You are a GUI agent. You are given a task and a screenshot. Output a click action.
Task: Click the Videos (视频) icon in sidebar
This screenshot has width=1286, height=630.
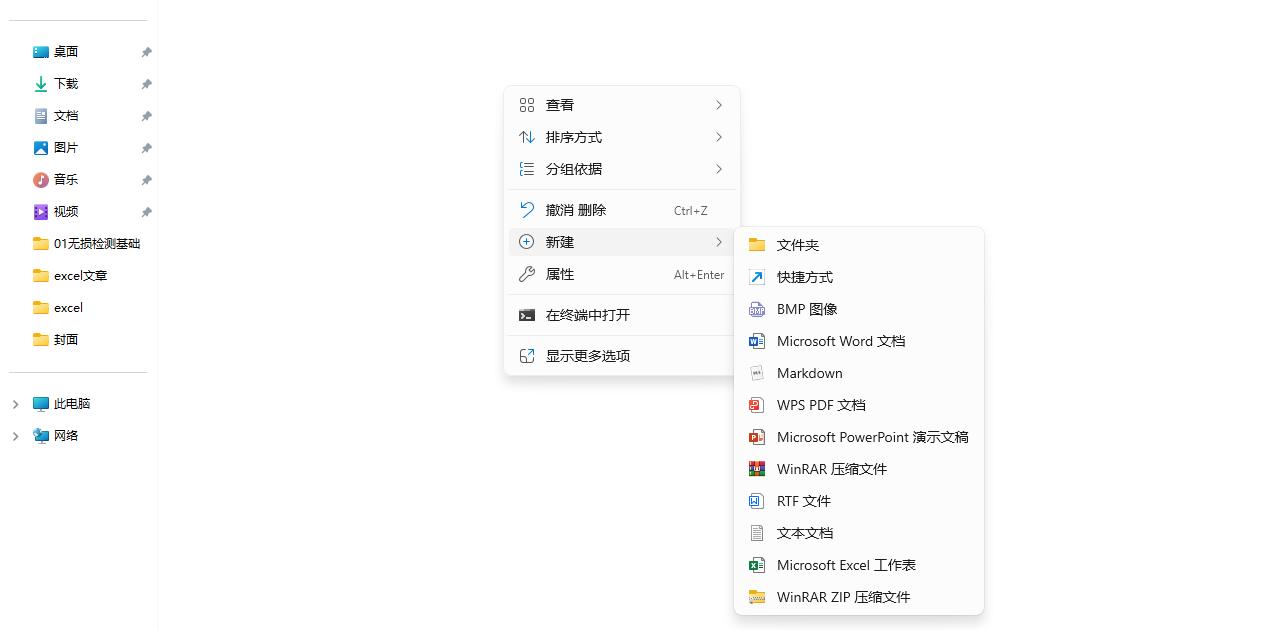41,212
